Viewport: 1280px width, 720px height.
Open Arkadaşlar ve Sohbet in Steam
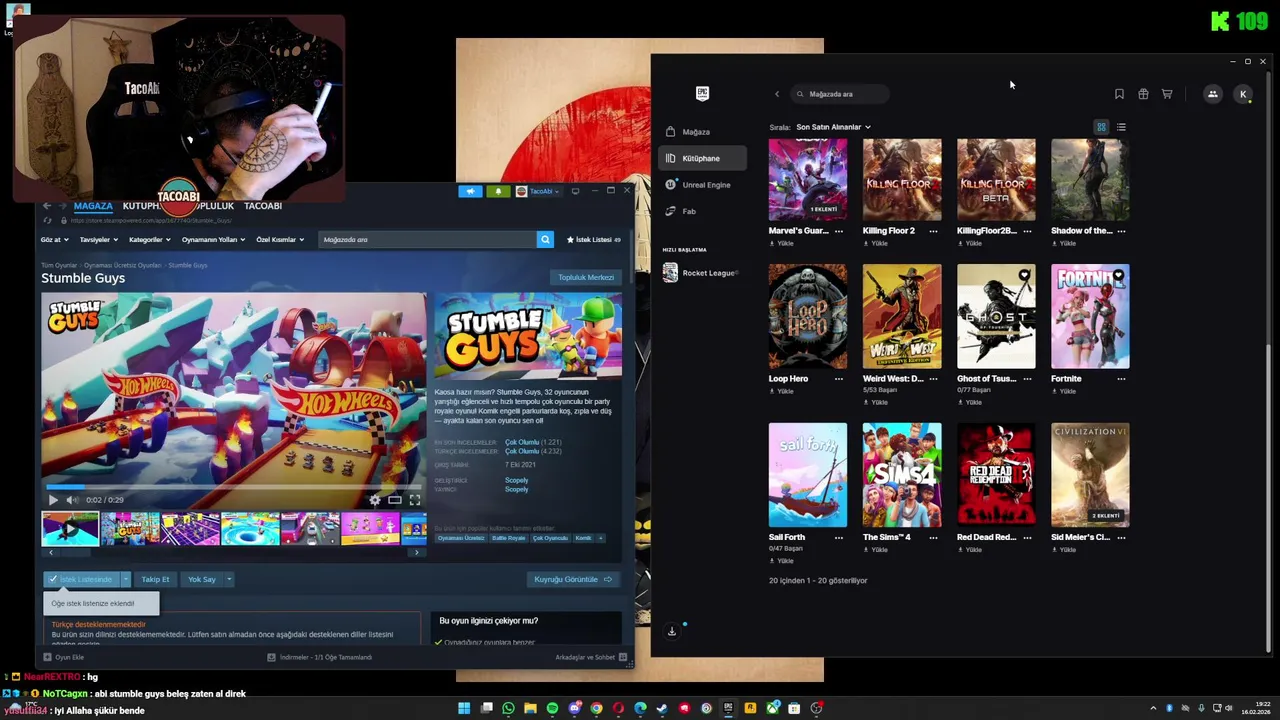pos(591,657)
